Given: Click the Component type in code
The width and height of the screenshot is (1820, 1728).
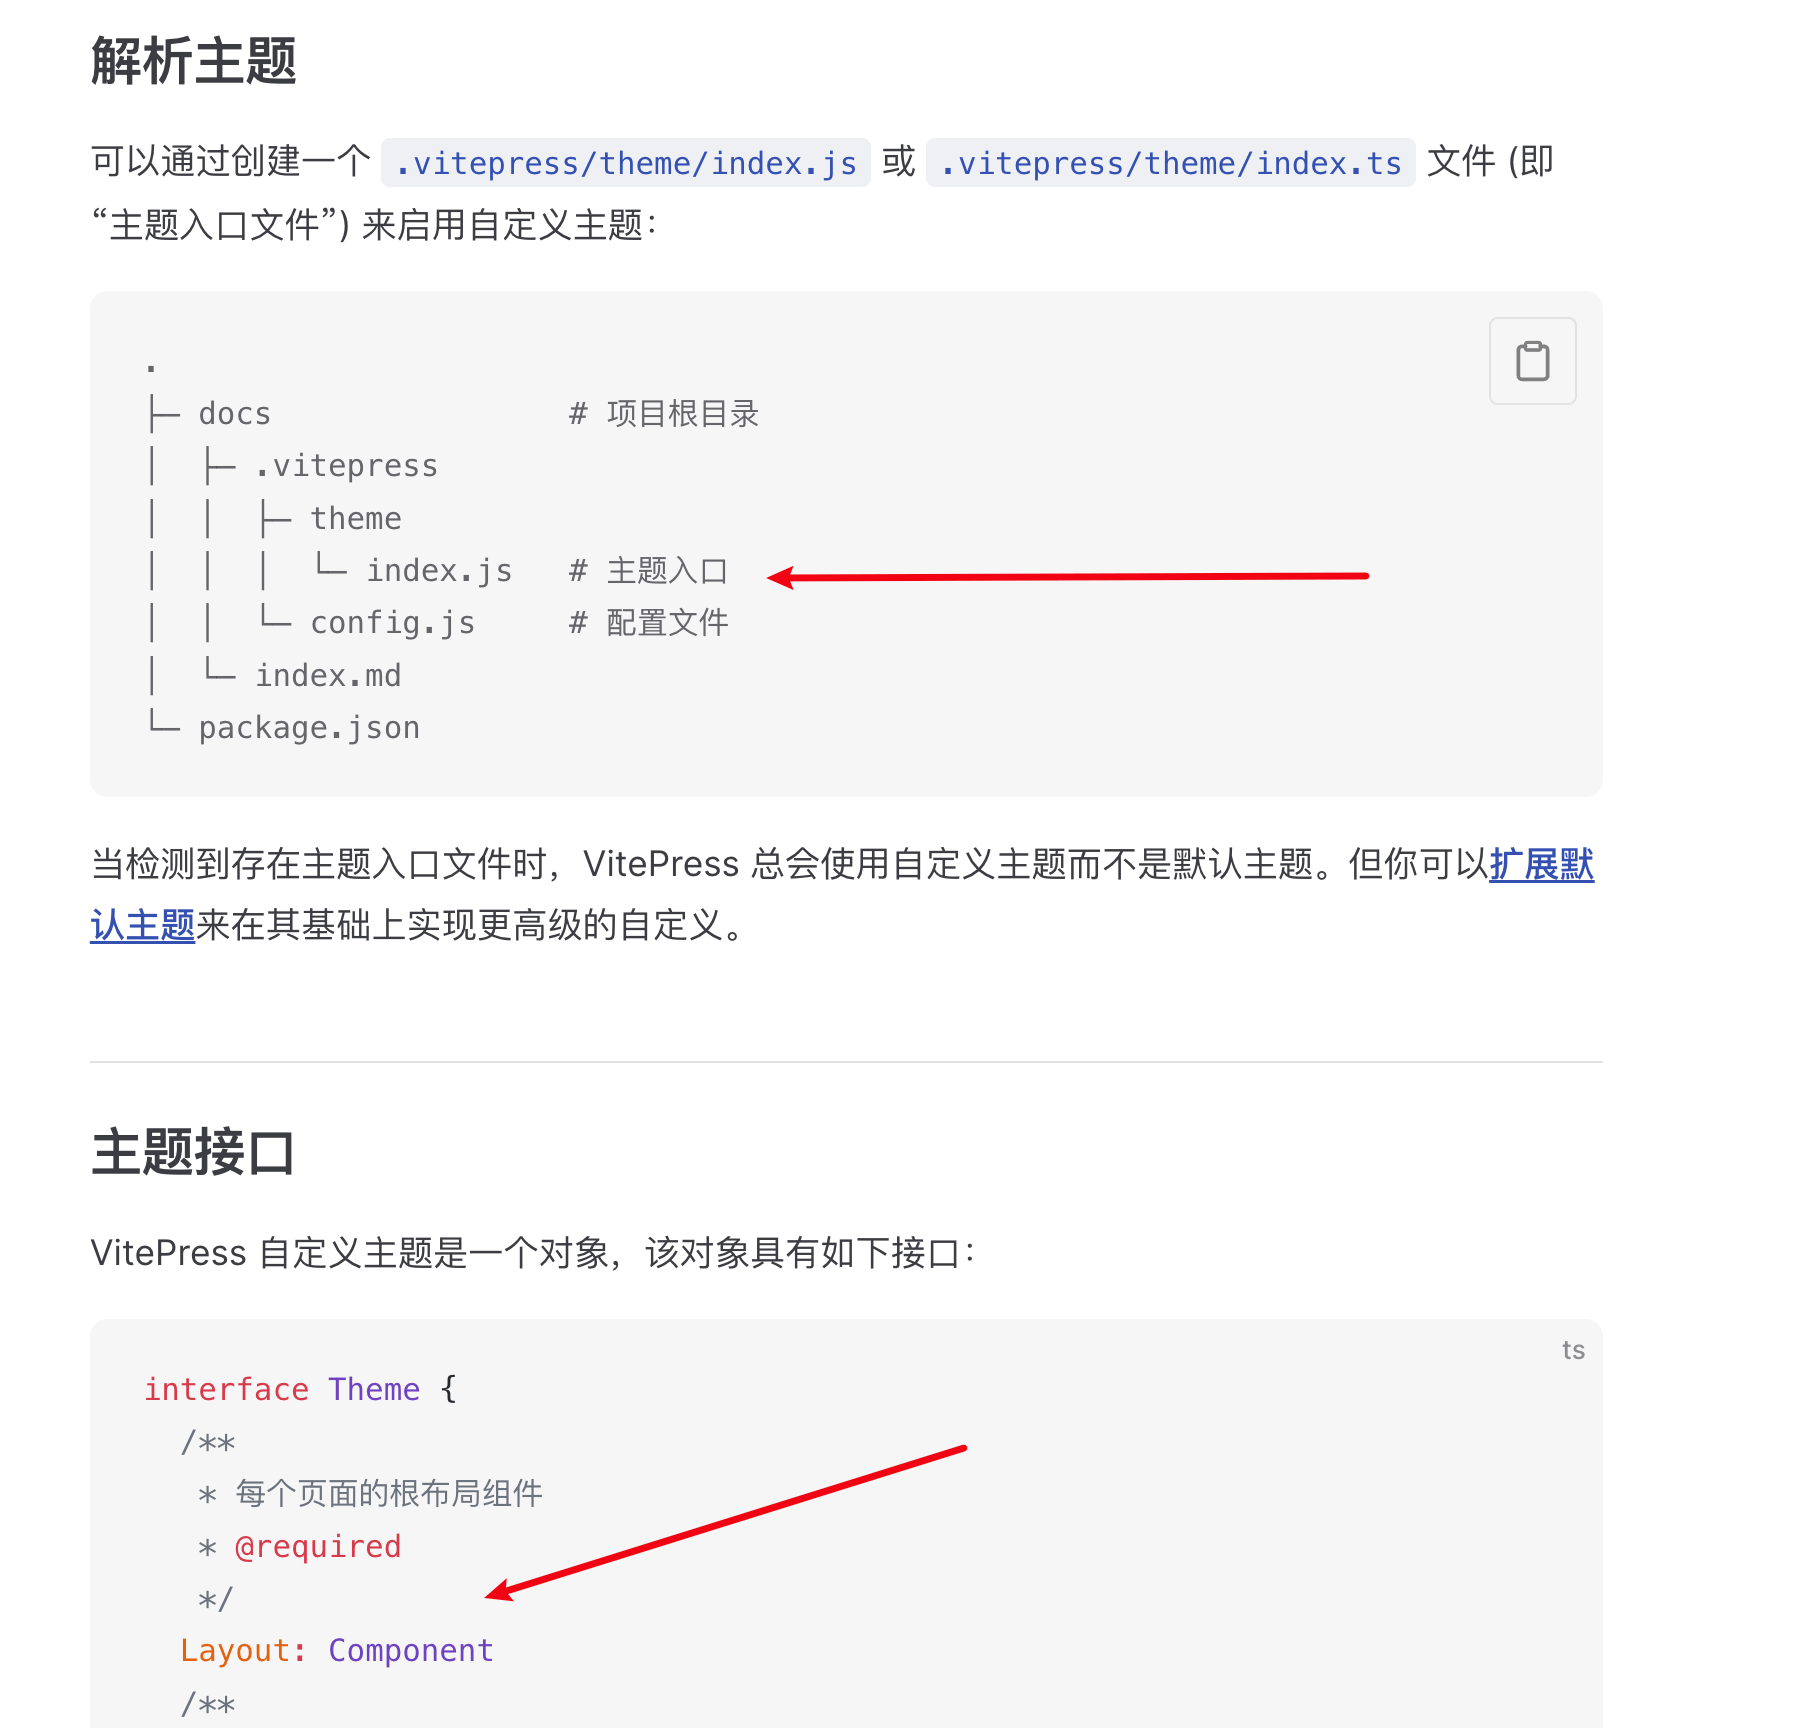Looking at the screenshot, I should [411, 1650].
